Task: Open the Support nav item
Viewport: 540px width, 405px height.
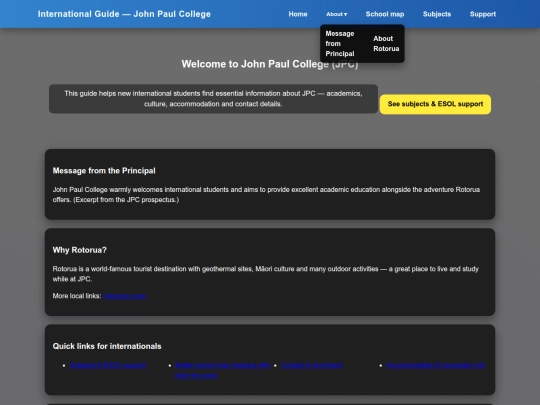Action: 483,14
